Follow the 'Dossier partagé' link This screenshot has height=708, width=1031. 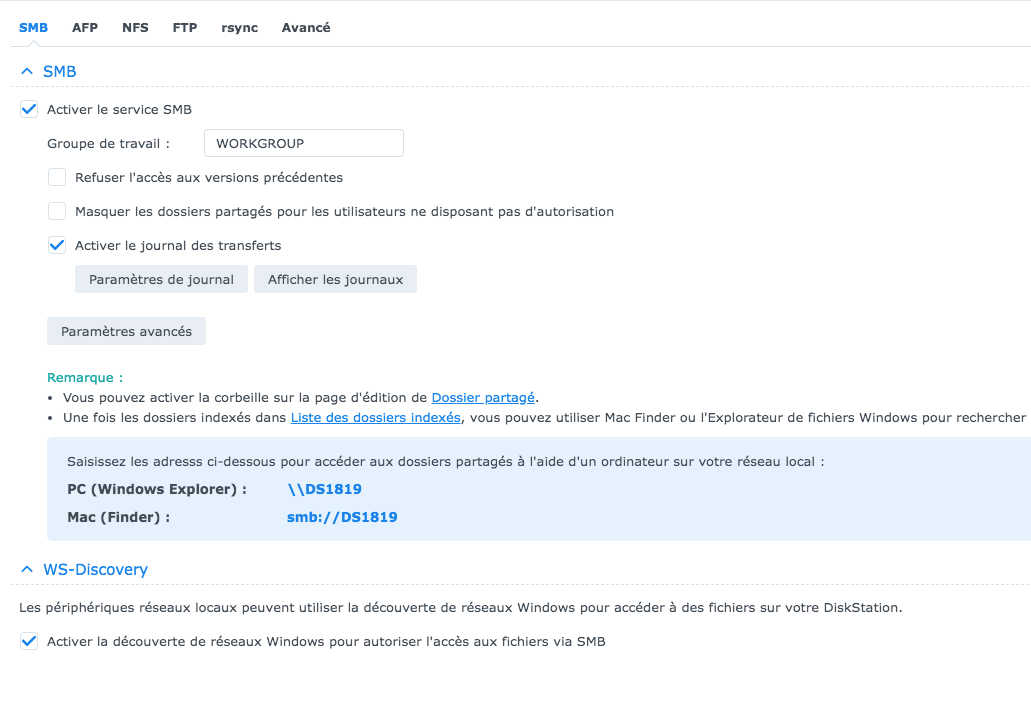(483, 398)
